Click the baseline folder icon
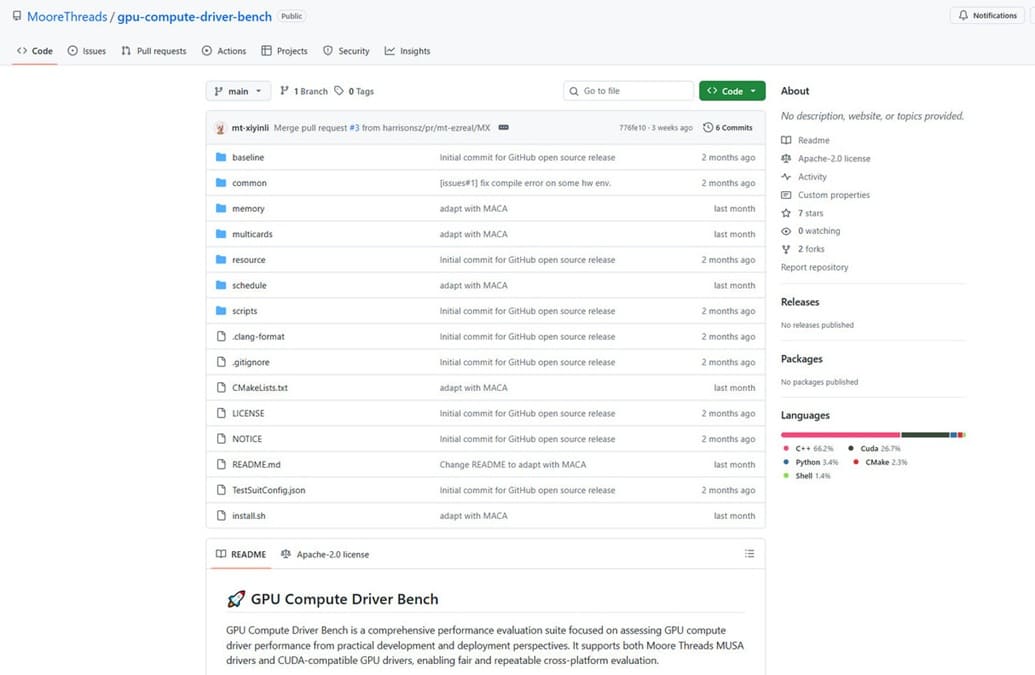1035x675 pixels. 223,157
